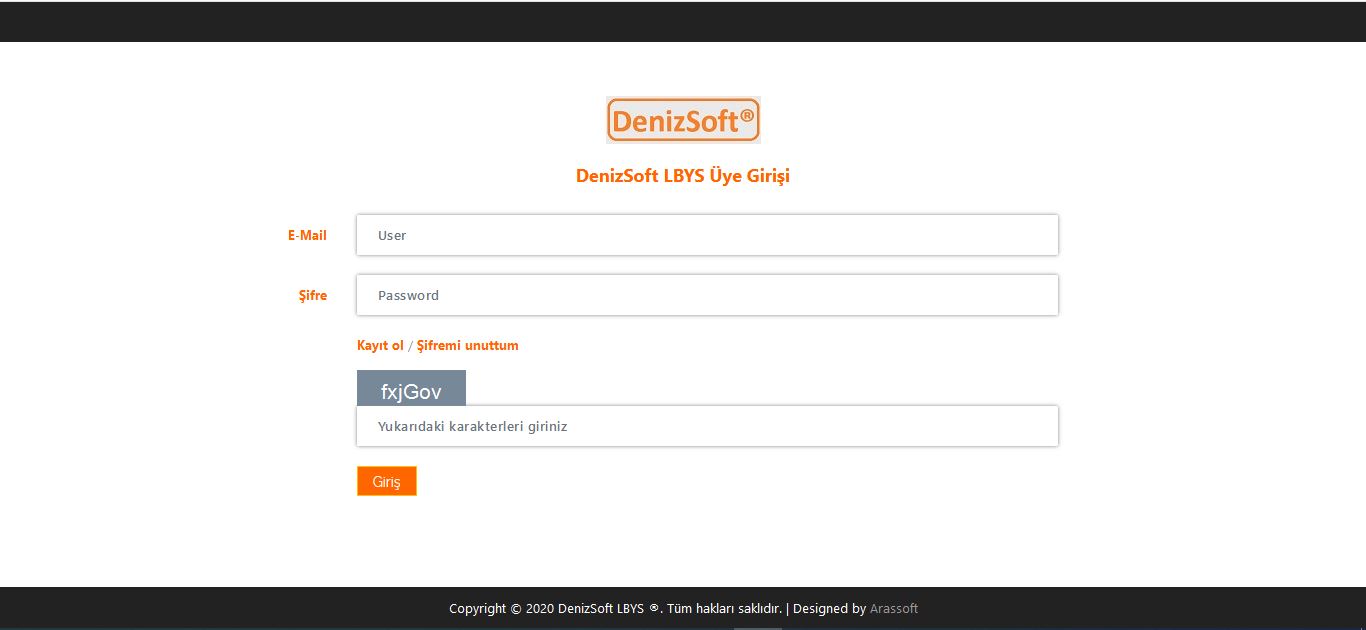Click the Şifre field label
Viewport: 1366px width, 630px height.
point(313,296)
